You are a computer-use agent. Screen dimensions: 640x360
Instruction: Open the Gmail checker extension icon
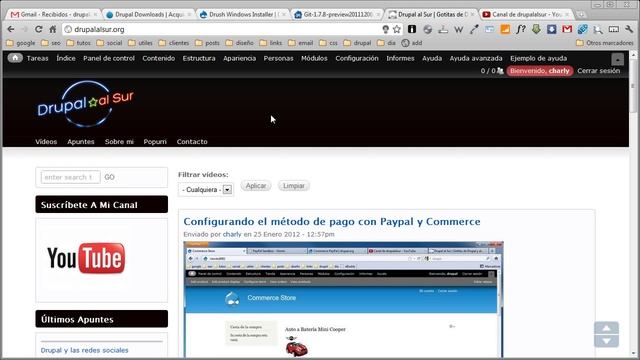click(567, 29)
